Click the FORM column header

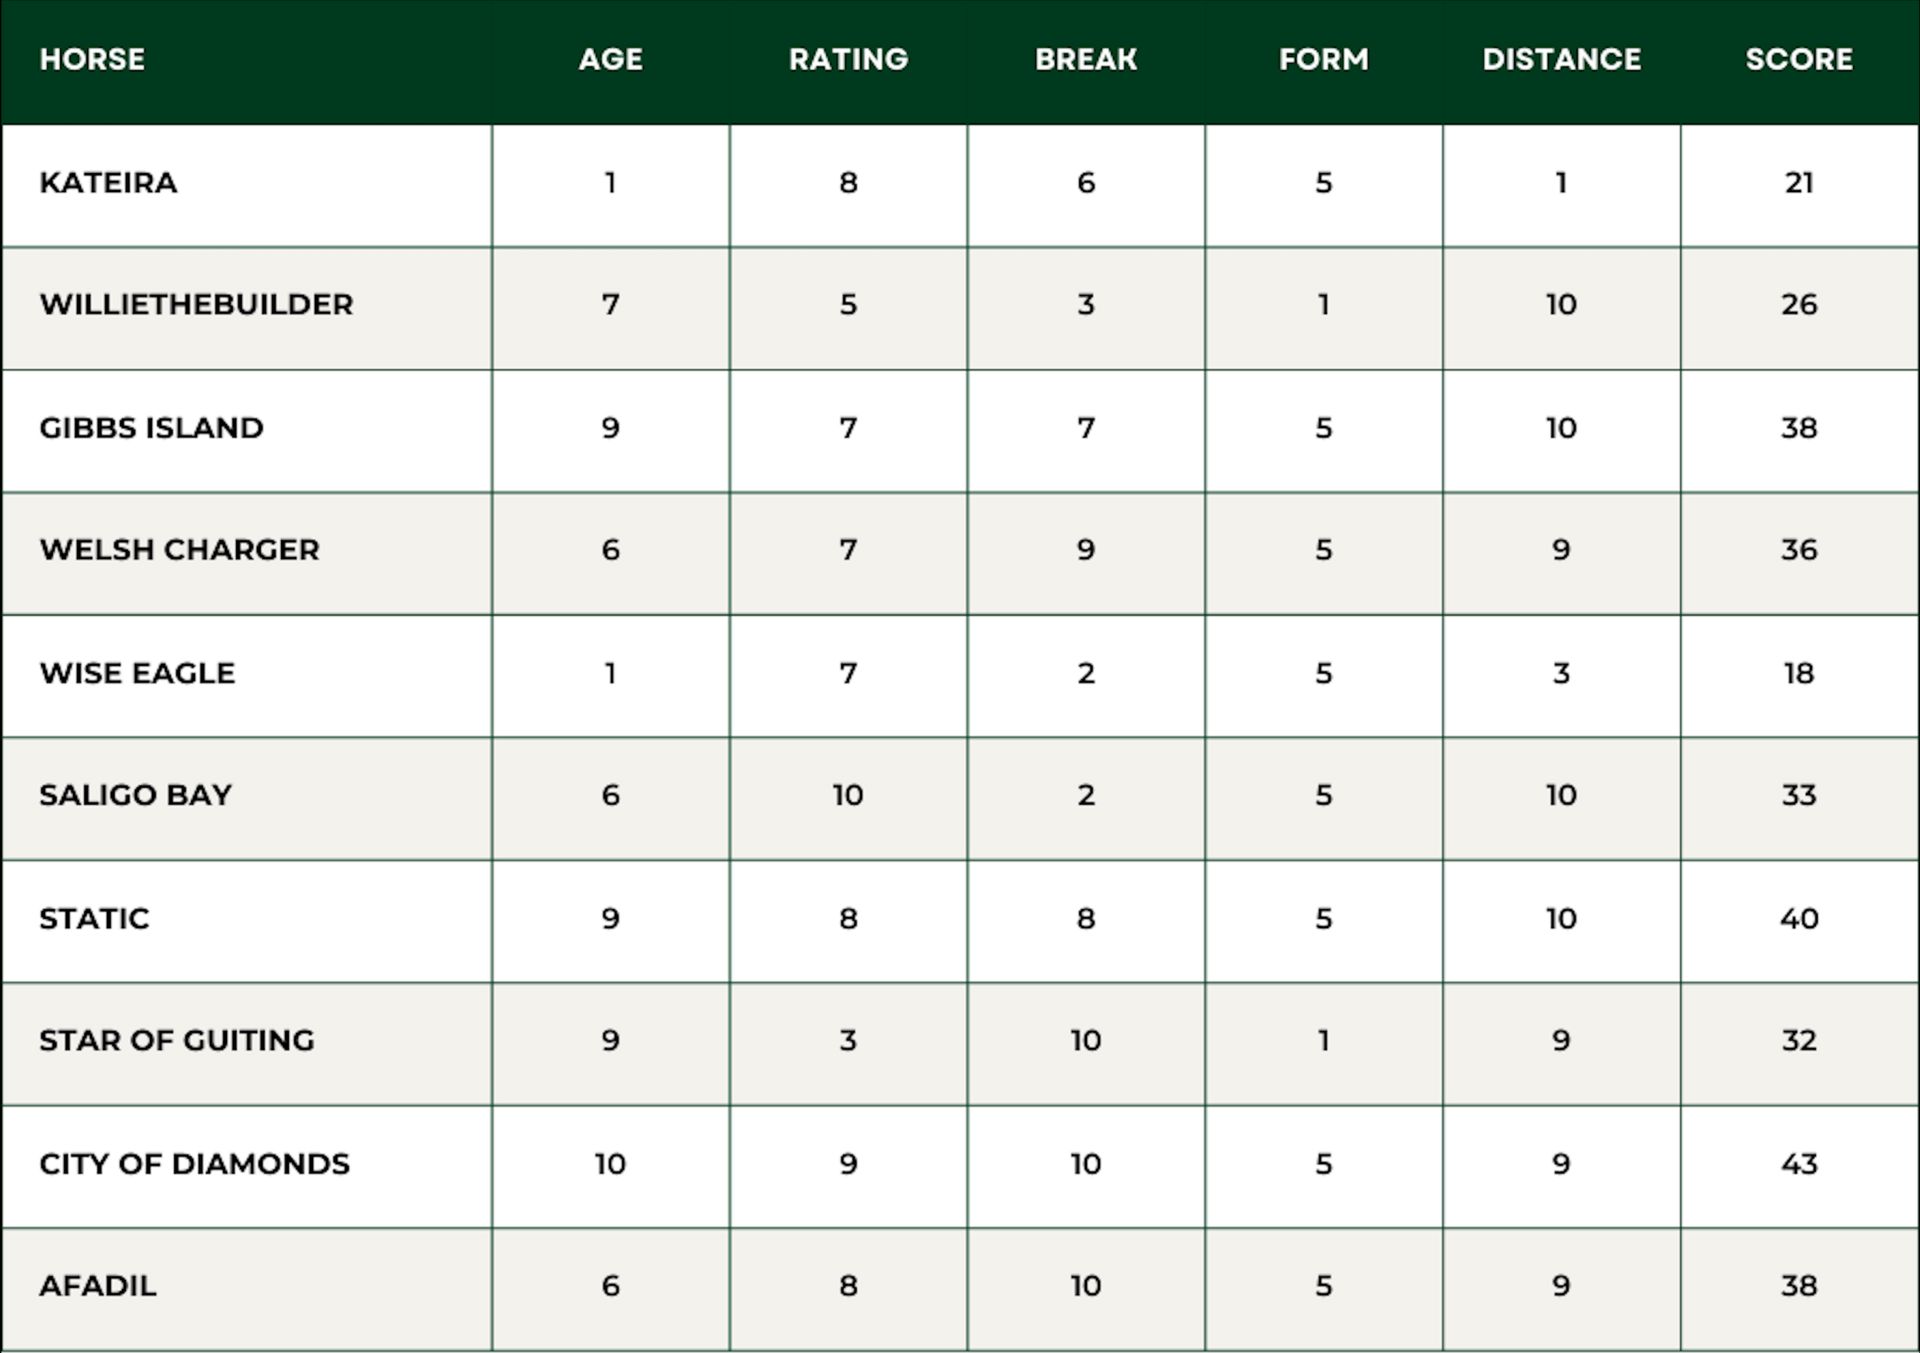[x=1323, y=59]
